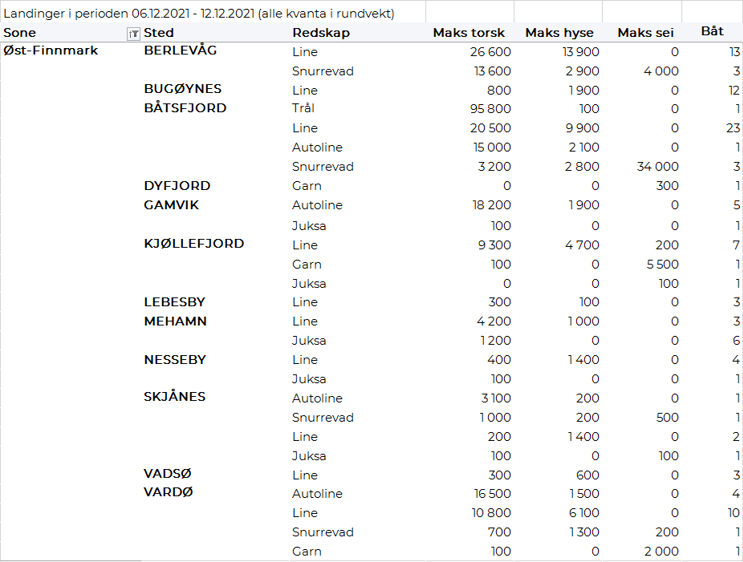Select the SKJÅNES place cell

point(175,397)
